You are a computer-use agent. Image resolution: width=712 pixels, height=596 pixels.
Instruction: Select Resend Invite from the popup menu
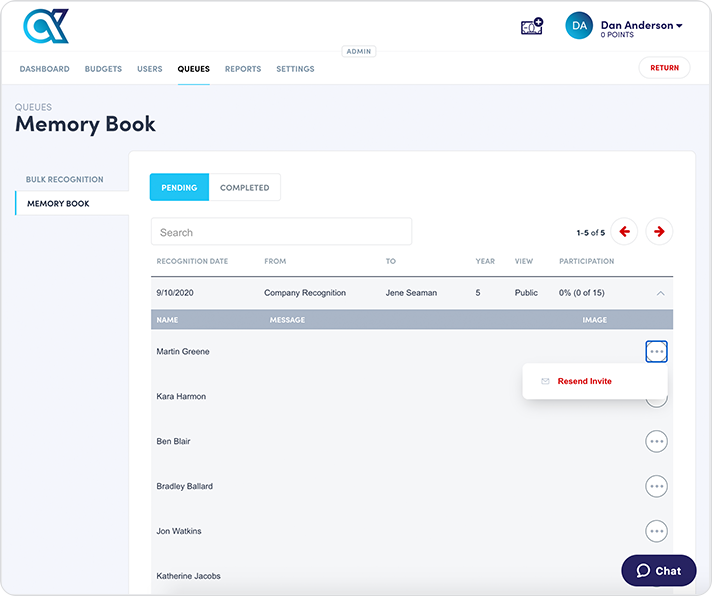(584, 381)
